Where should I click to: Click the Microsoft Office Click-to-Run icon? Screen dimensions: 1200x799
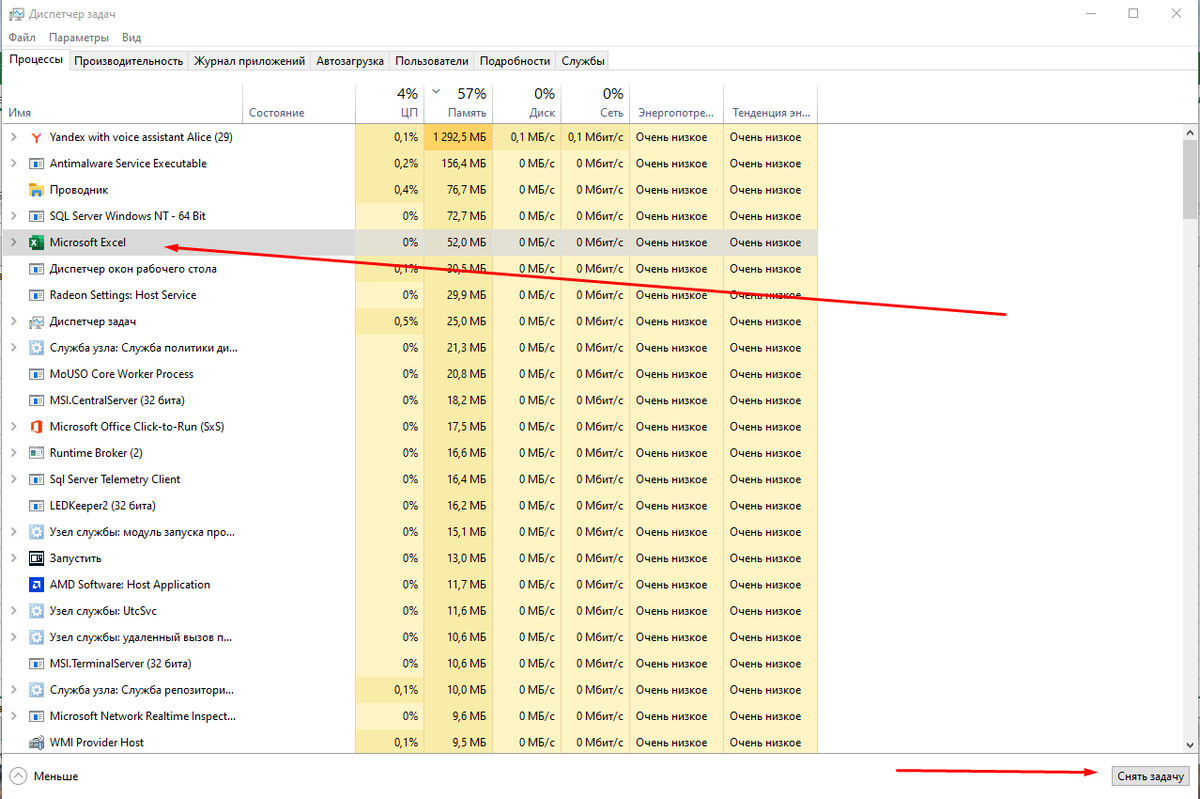pos(36,427)
